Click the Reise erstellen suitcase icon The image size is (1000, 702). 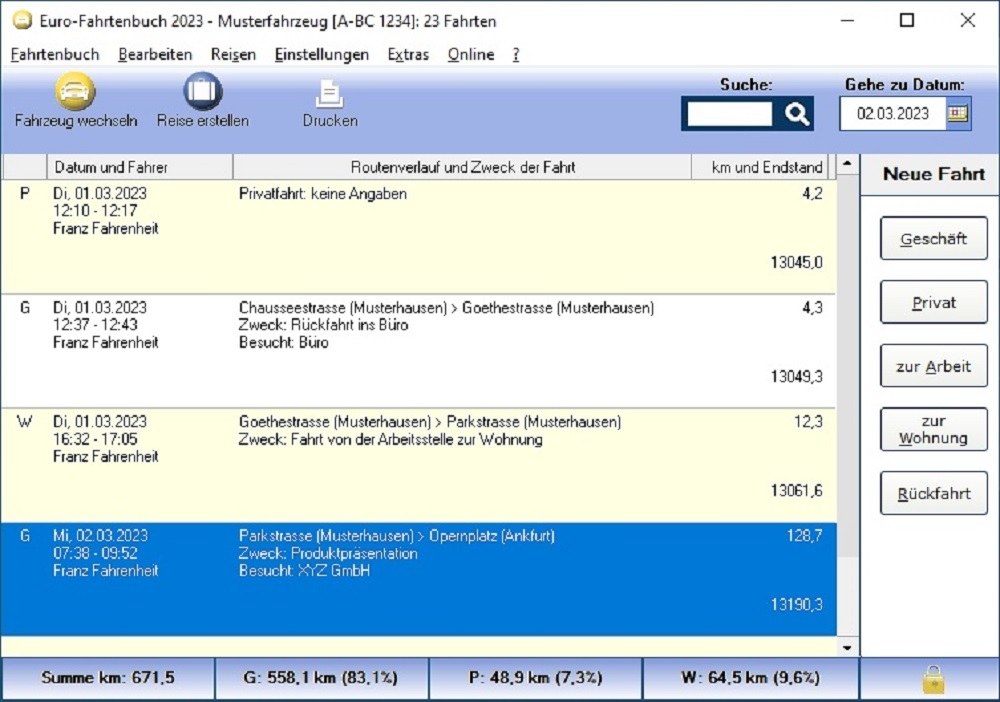tap(203, 91)
